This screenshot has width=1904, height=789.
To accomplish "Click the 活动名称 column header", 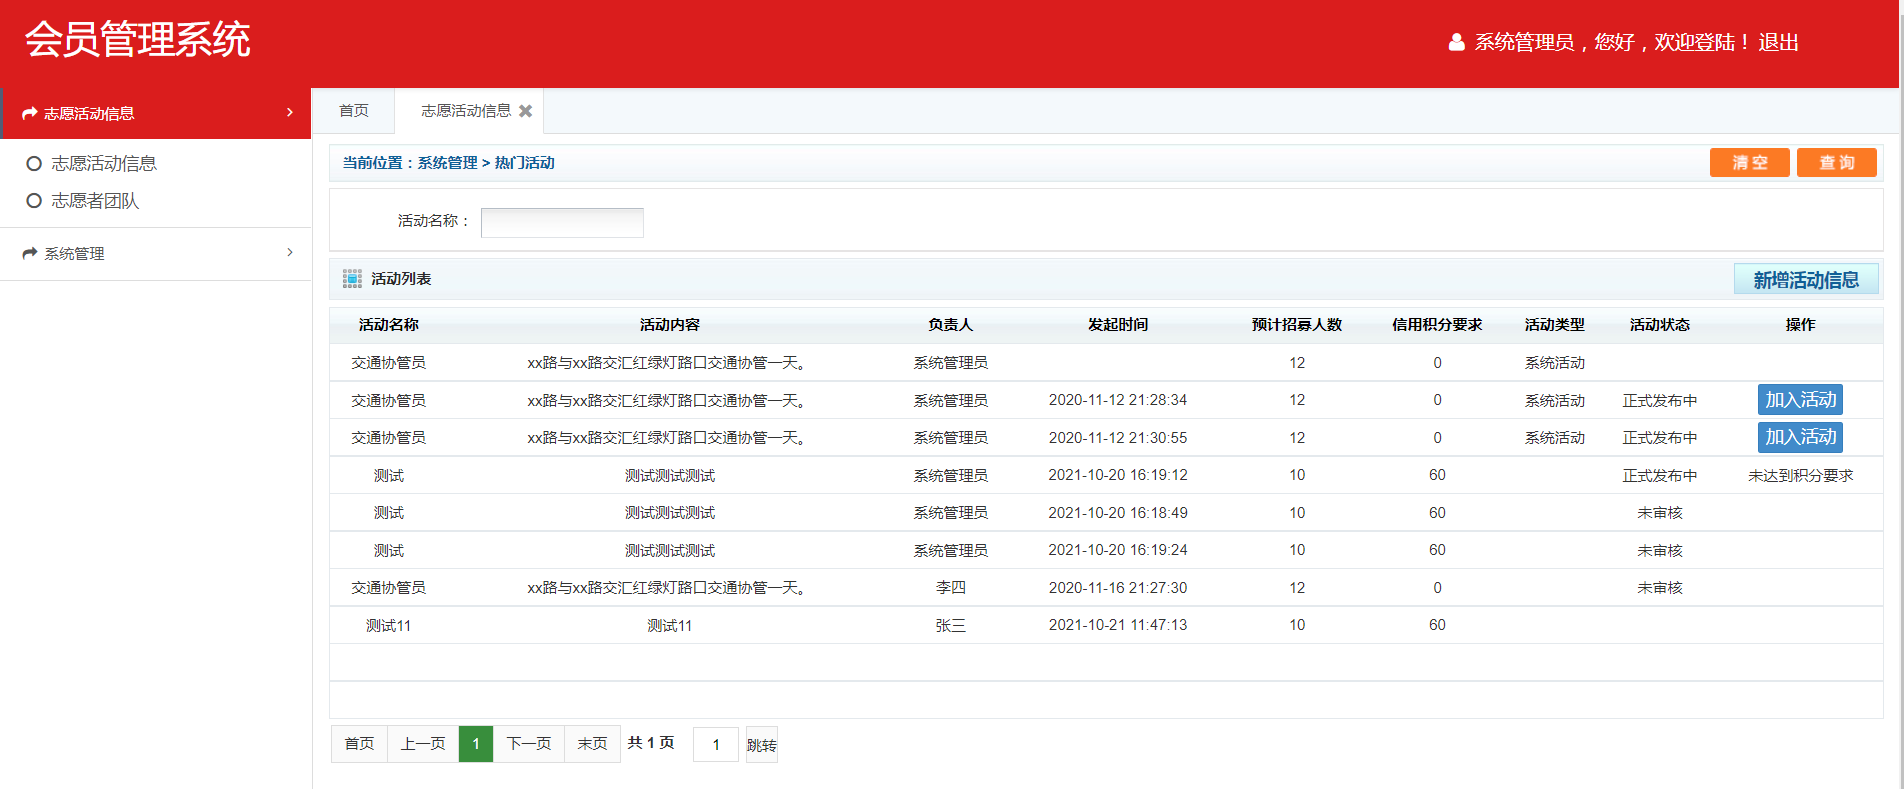I will pos(389,325).
